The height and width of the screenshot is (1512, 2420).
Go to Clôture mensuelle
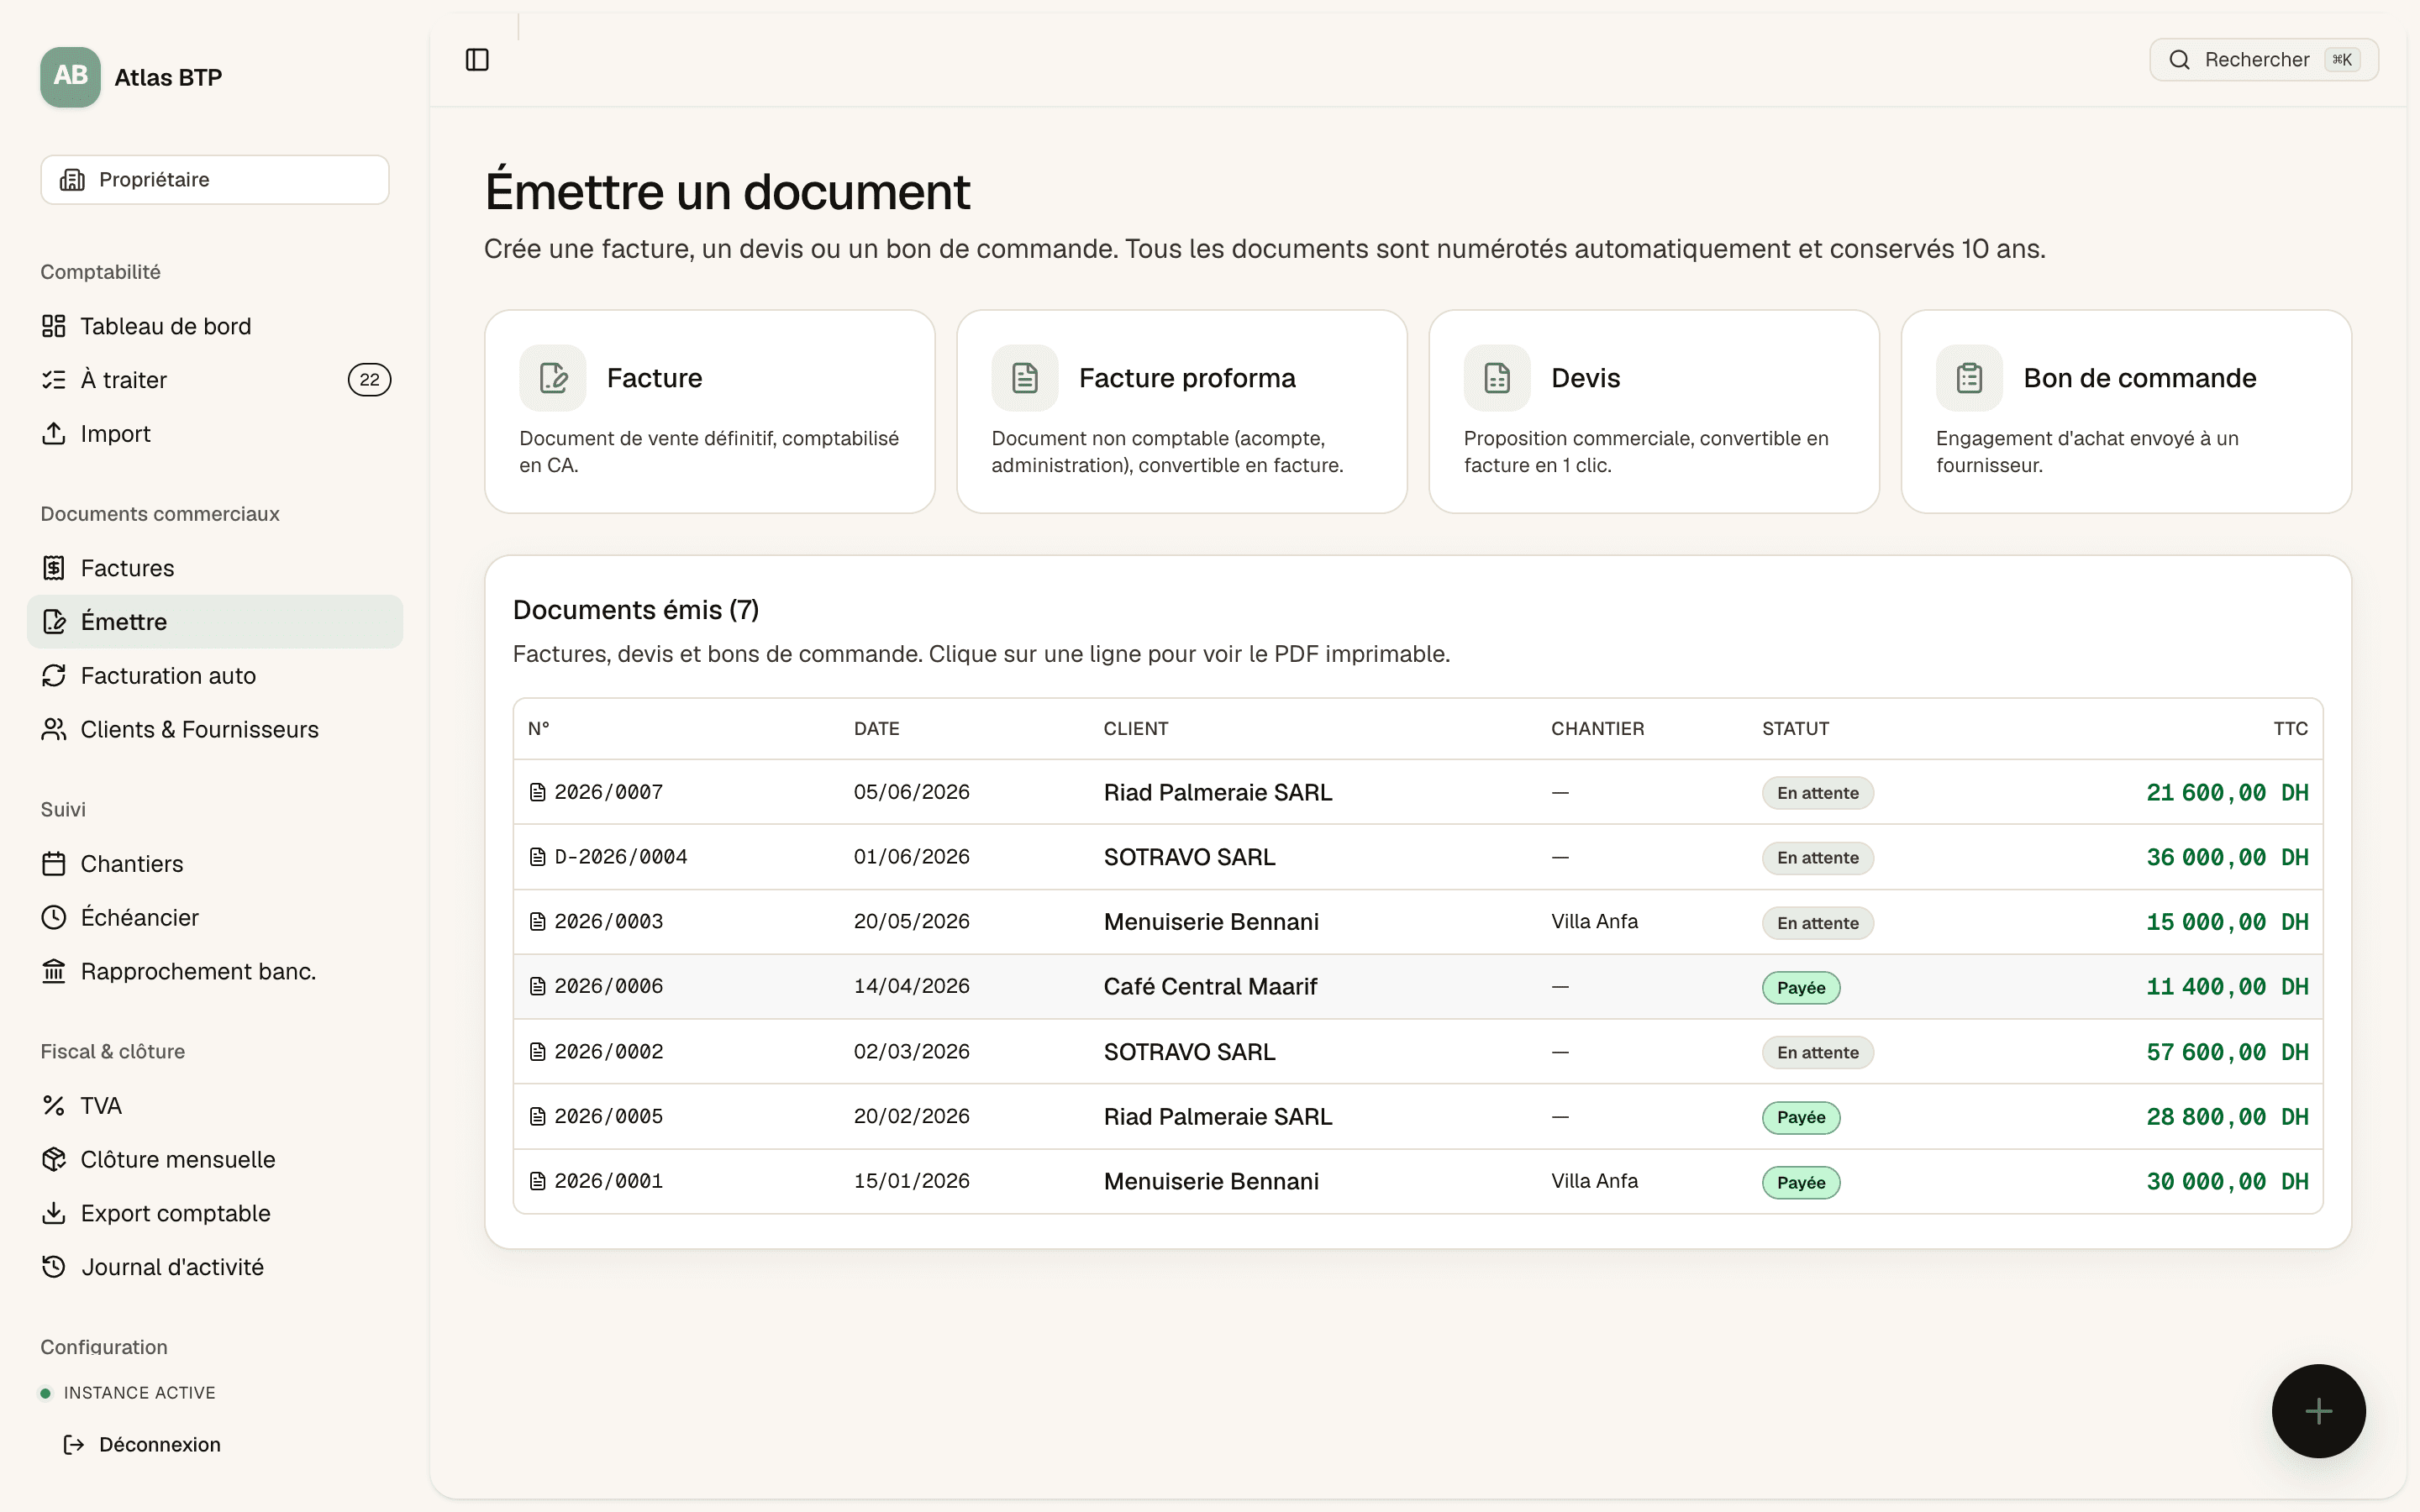pyautogui.click(x=215, y=1160)
